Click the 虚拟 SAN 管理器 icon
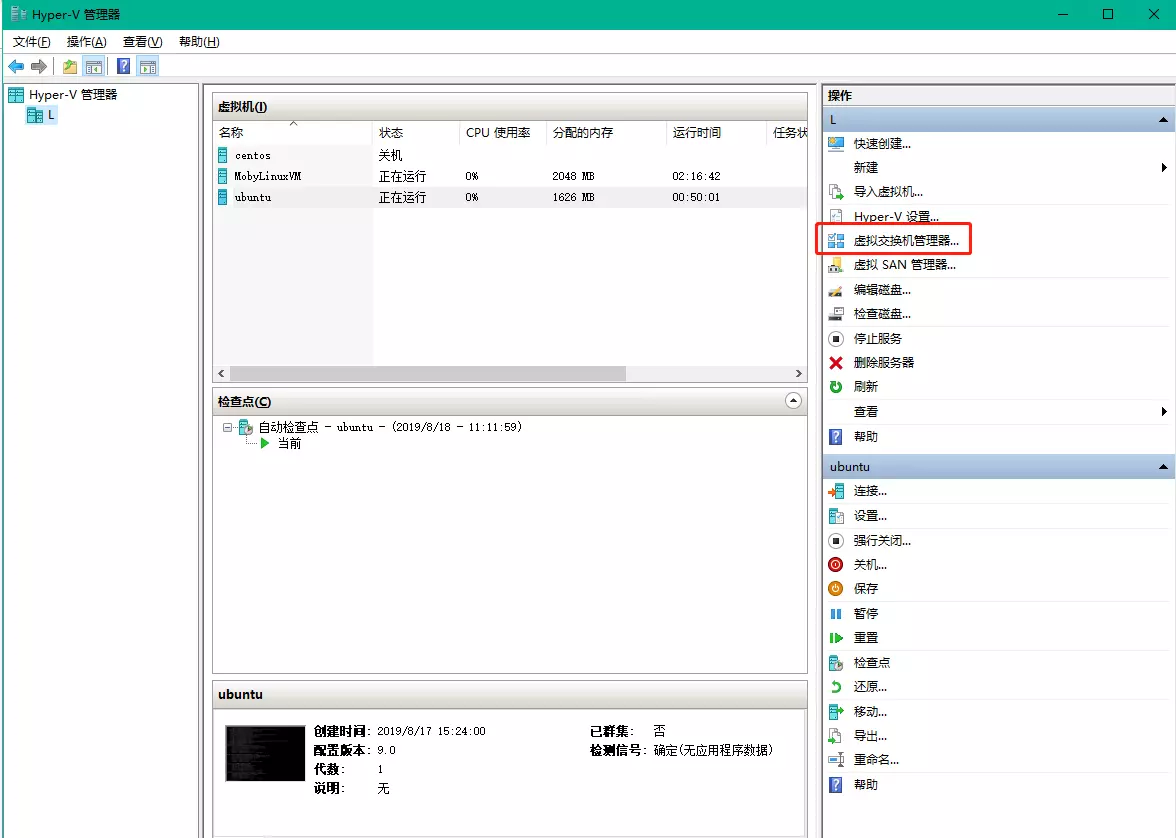 (x=836, y=265)
